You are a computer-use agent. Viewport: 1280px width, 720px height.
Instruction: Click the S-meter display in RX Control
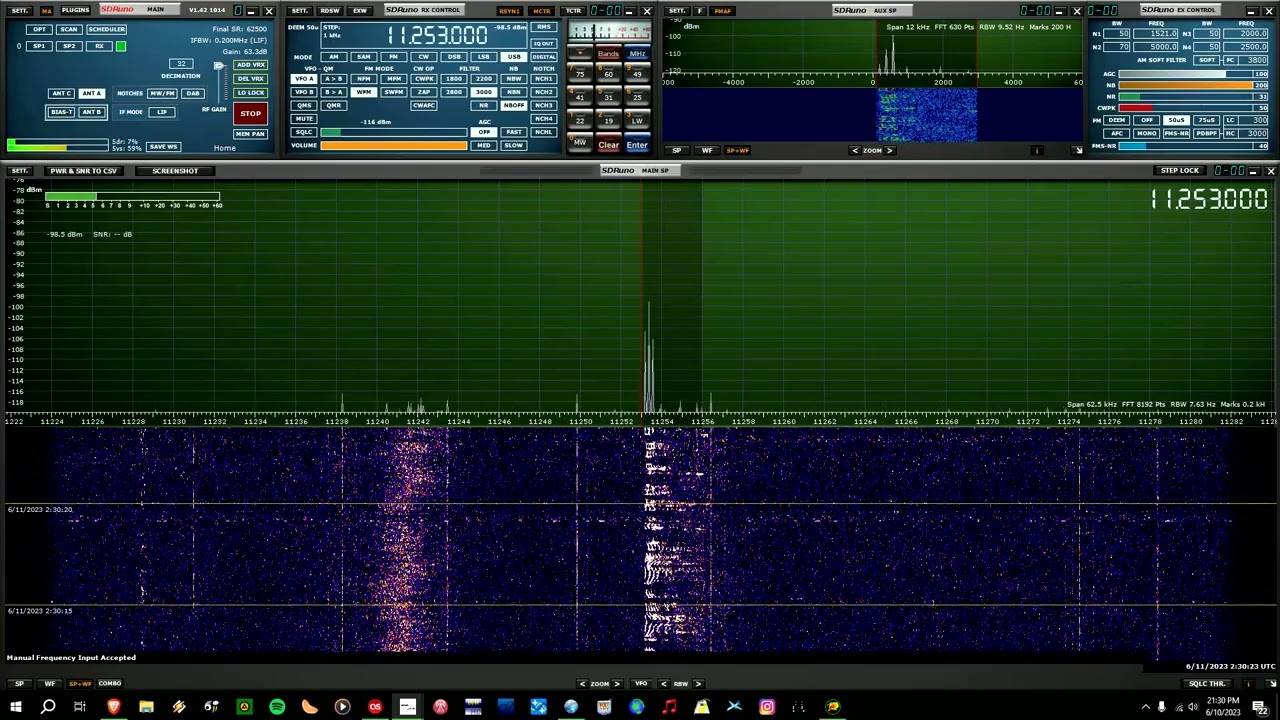[x=608, y=31]
